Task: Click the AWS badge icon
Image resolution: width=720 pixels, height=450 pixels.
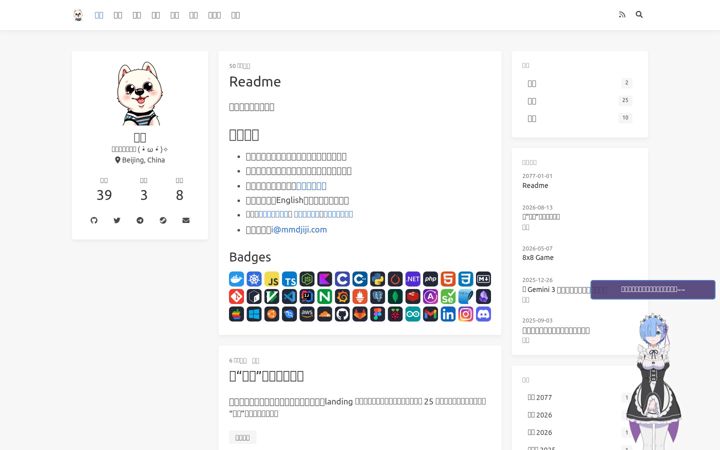Action: pos(307,314)
